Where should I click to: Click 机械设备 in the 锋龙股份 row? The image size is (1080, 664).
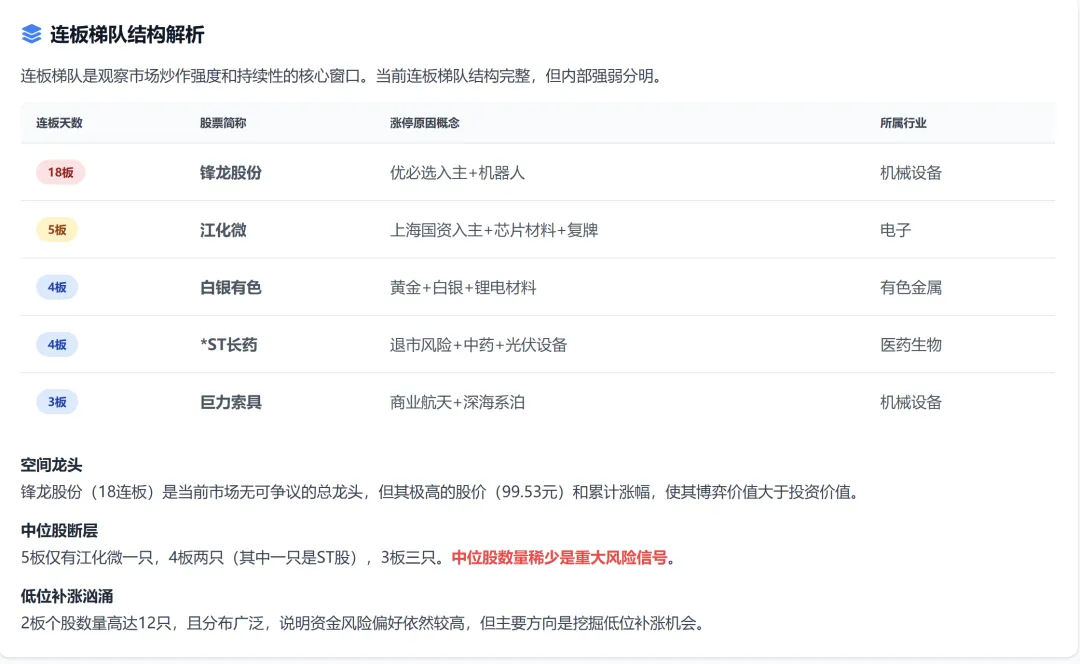(x=911, y=172)
